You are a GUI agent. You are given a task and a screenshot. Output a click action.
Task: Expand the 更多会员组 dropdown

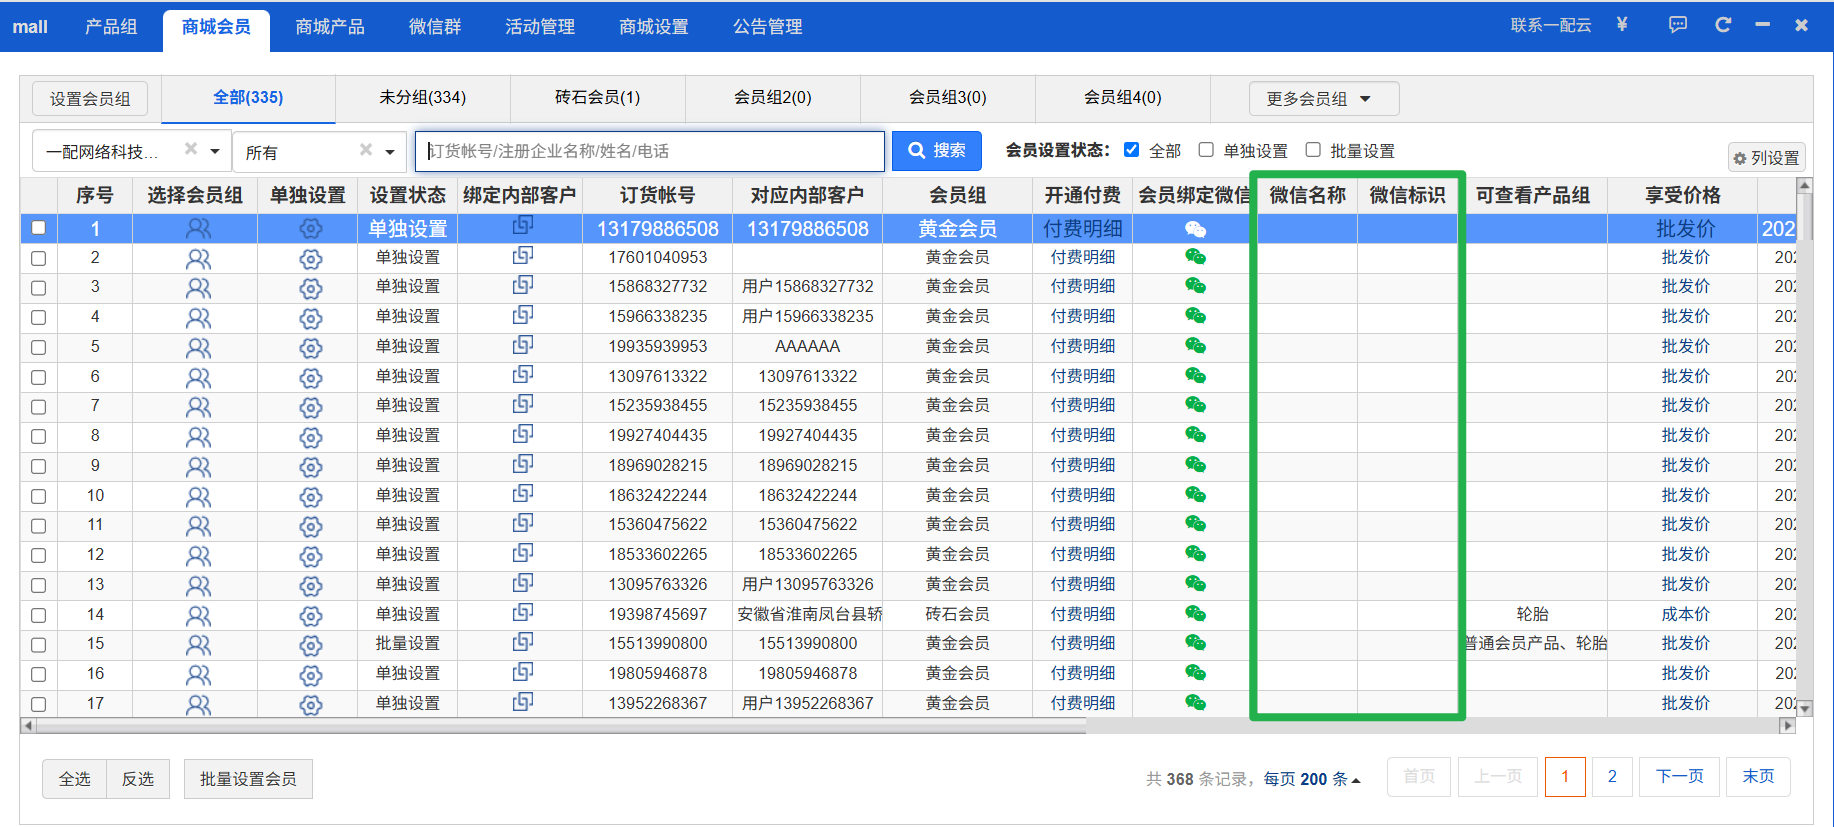pyautogui.click(x=1323, y=98)
